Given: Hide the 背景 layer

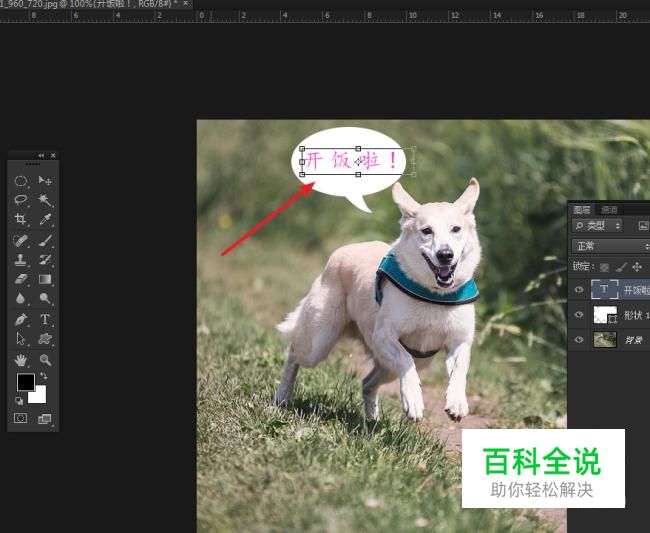Looking at the screenshot, I should pos(579,340).
